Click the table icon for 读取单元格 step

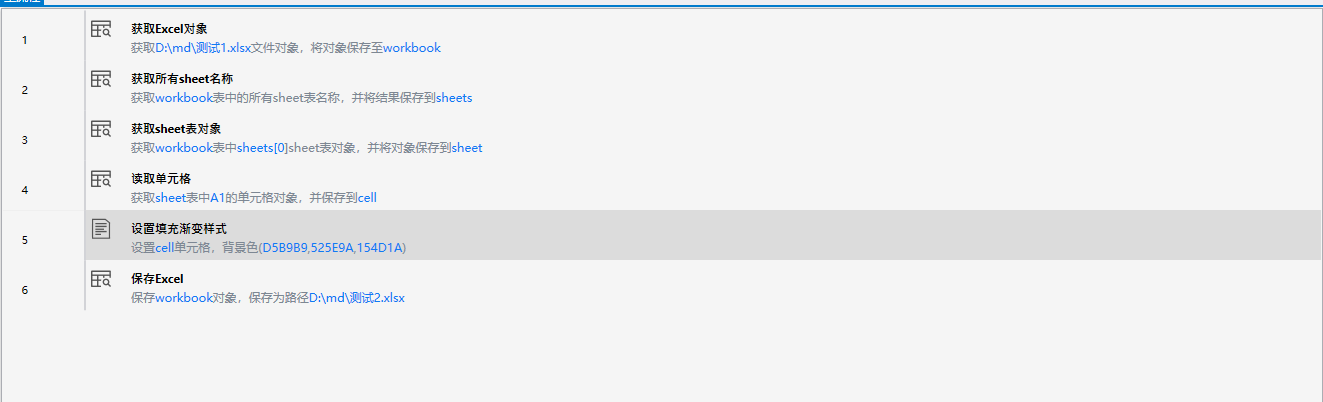[x=101, y=180]
